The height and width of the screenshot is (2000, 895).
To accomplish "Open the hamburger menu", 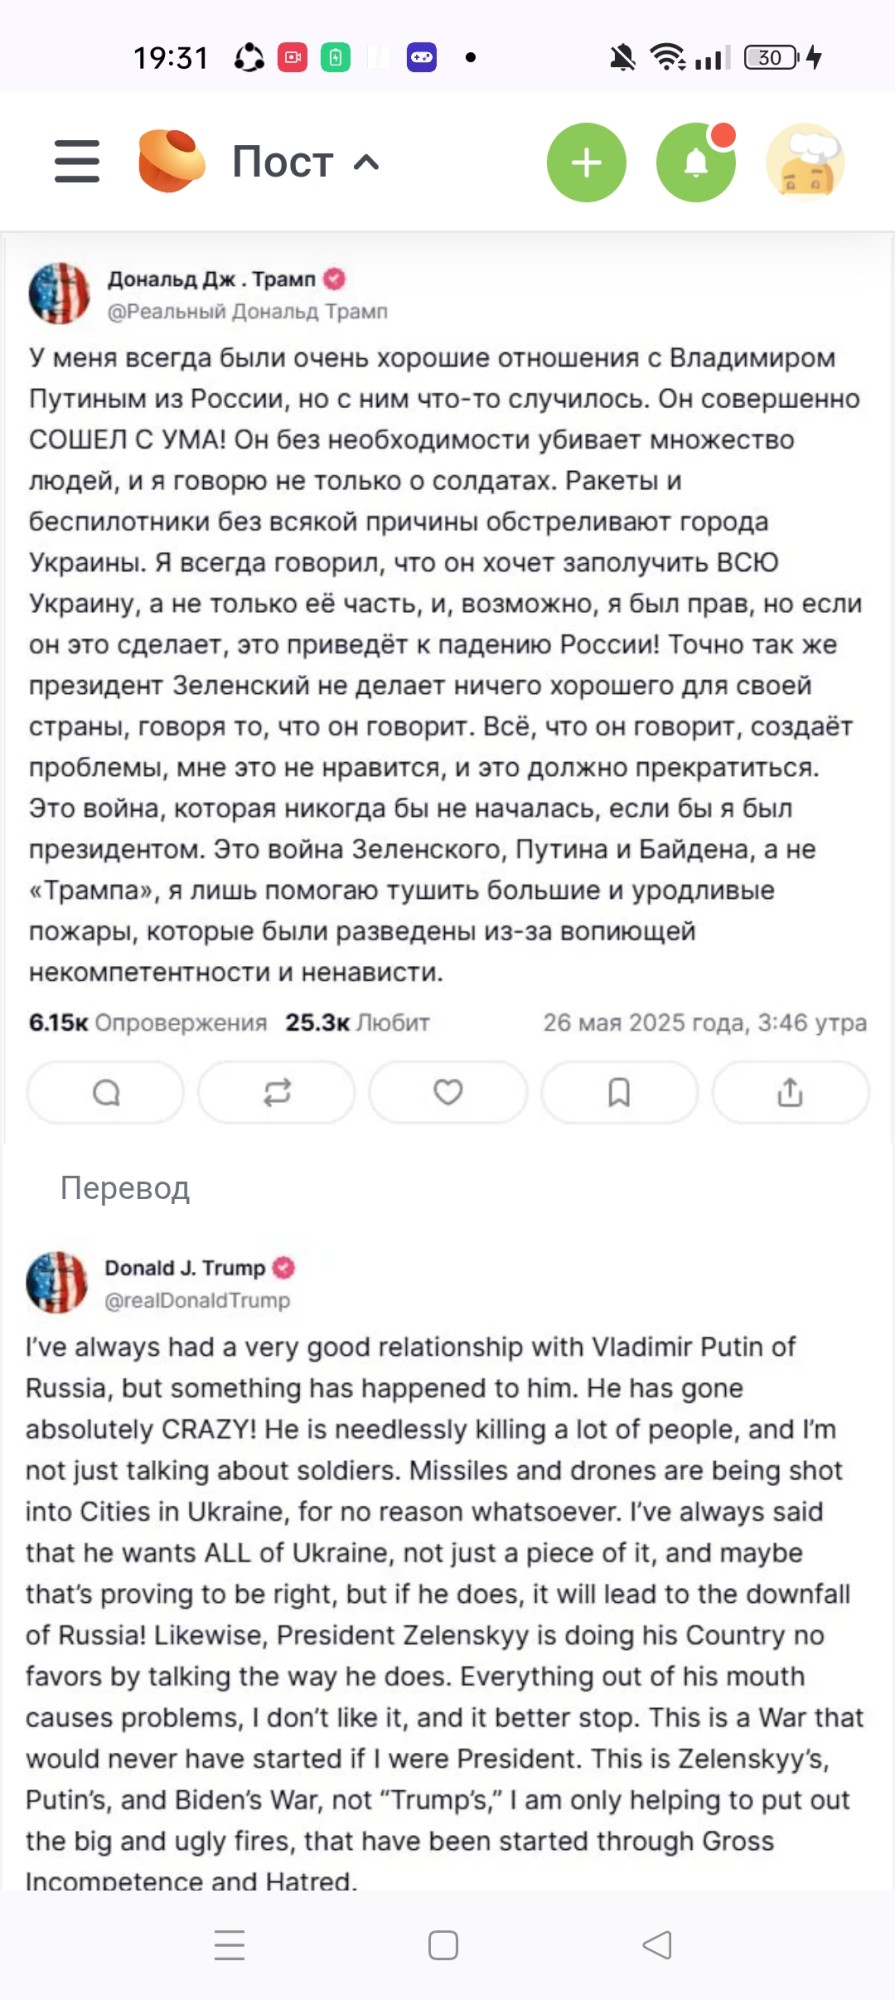I will pos(77,161).
